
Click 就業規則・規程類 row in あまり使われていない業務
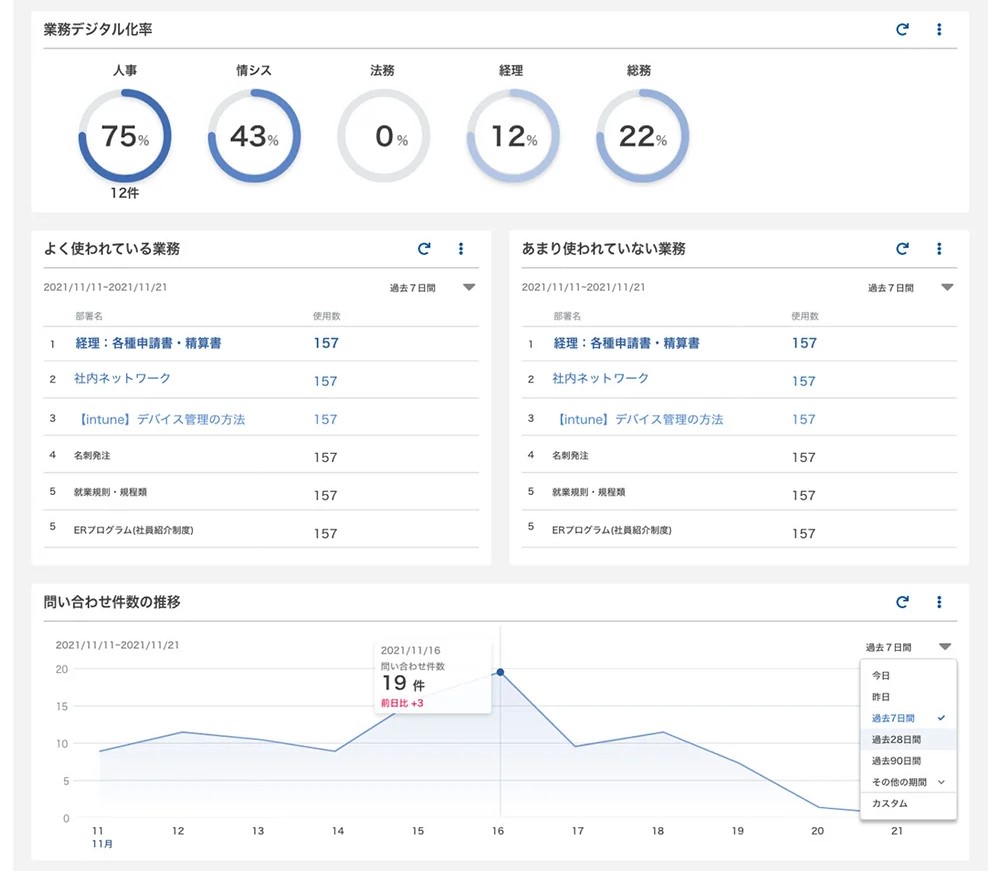click(739, 492)
